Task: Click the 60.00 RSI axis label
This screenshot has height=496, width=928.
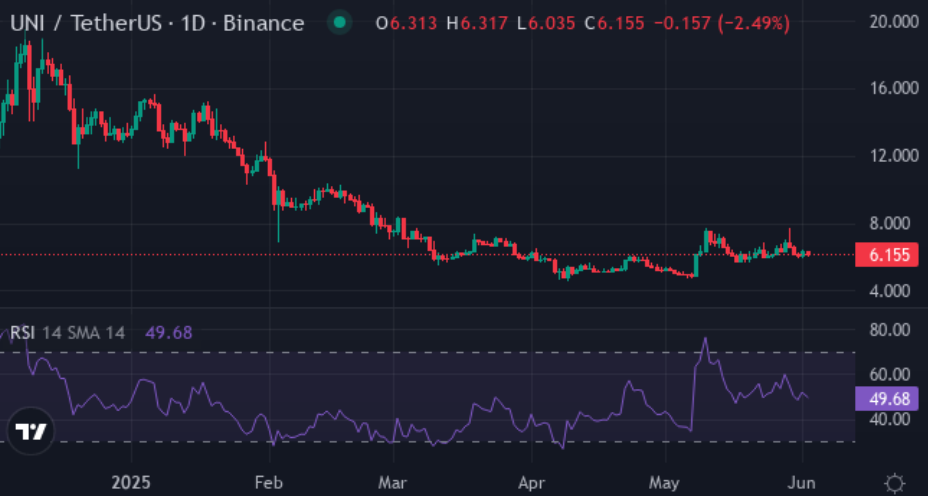Action: point(890,375)
